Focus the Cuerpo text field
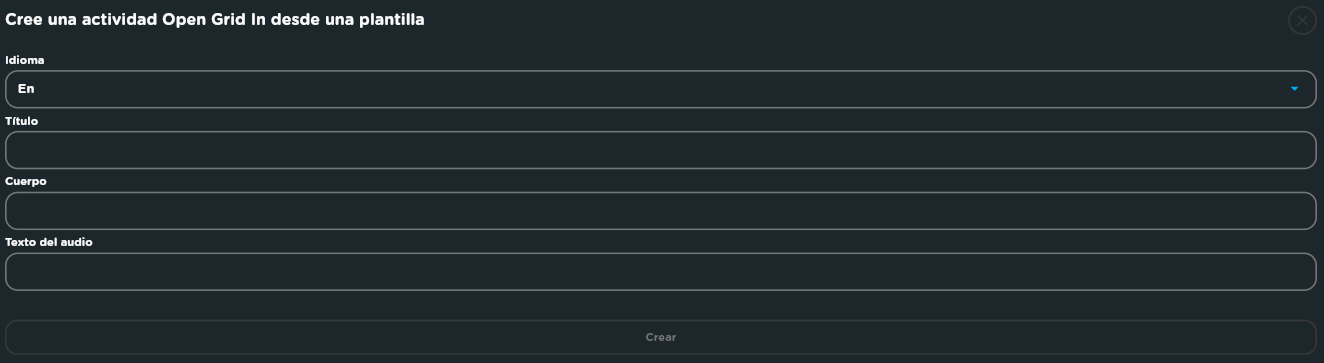The height and width of the screenshot is (363, 1324). click(661, 211)
